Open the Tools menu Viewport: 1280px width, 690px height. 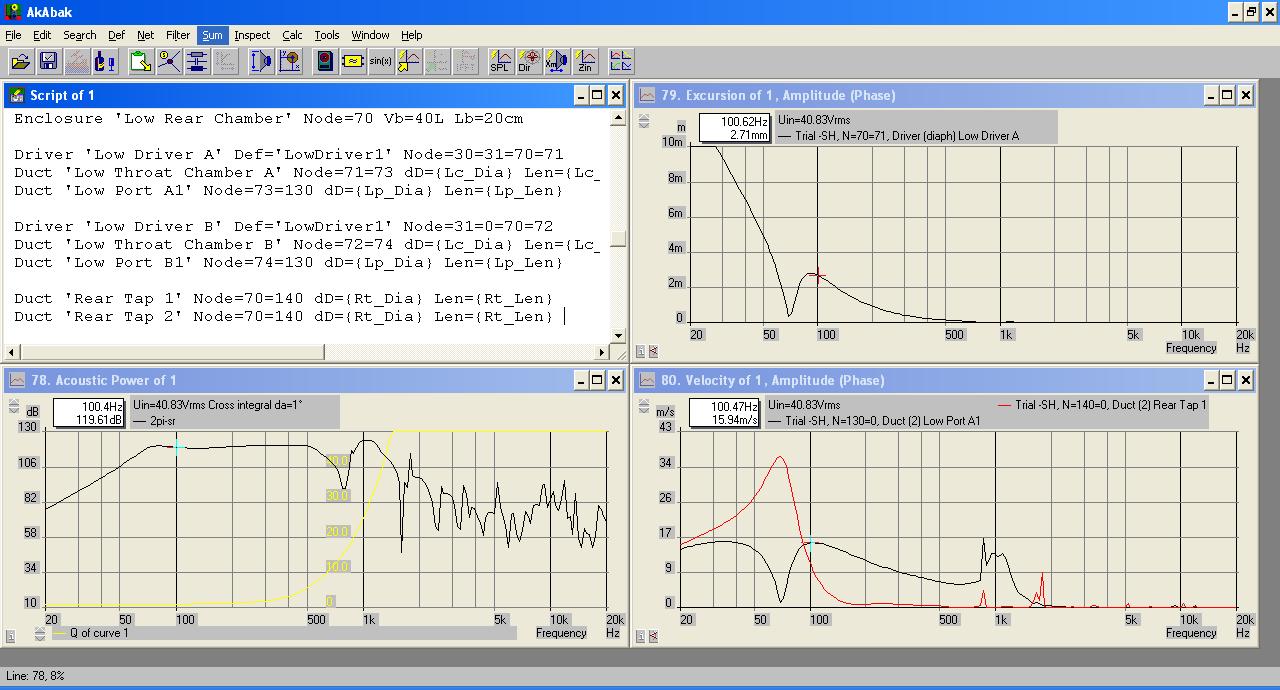pos(327,35)
